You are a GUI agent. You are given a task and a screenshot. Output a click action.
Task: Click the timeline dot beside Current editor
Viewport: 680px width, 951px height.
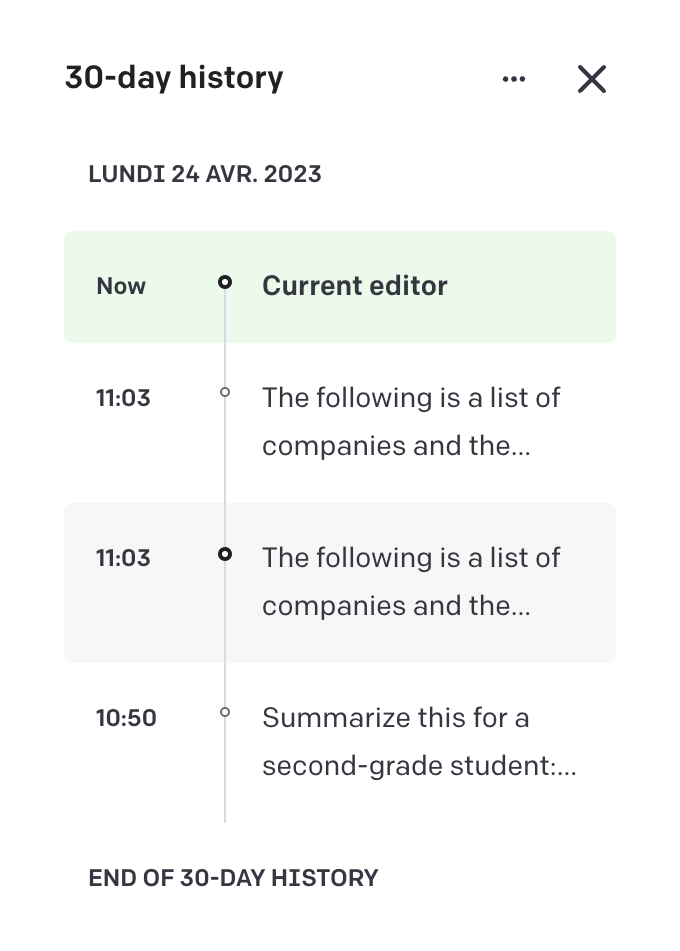coord(225,282)
